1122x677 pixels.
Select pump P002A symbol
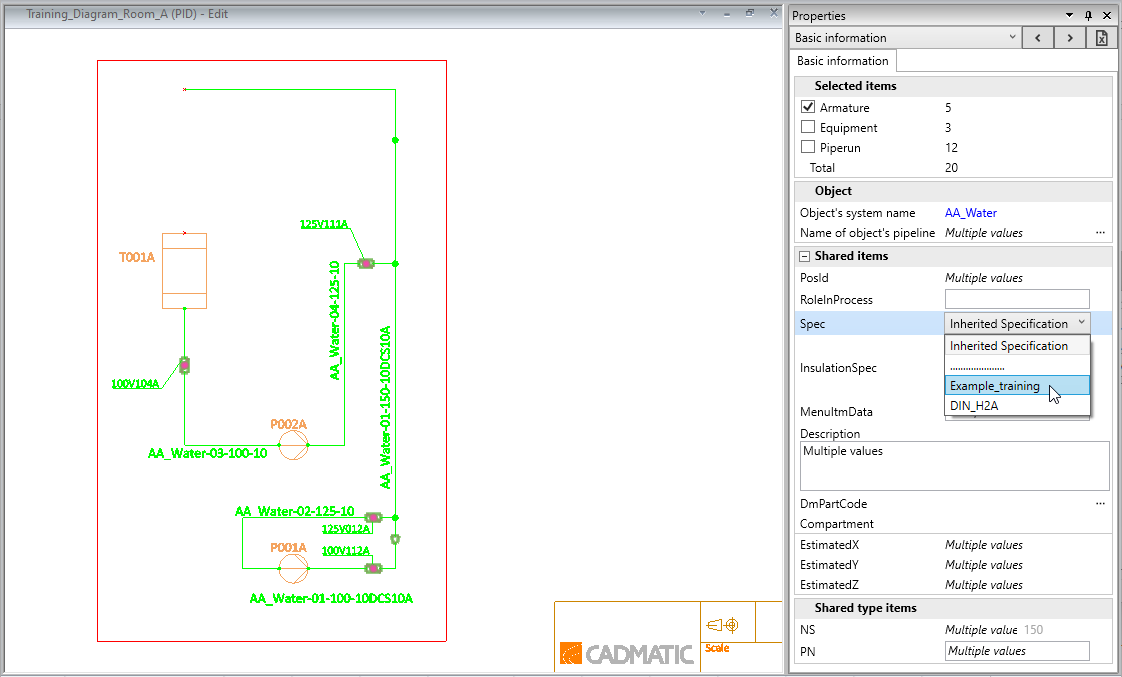coord(293,445)
